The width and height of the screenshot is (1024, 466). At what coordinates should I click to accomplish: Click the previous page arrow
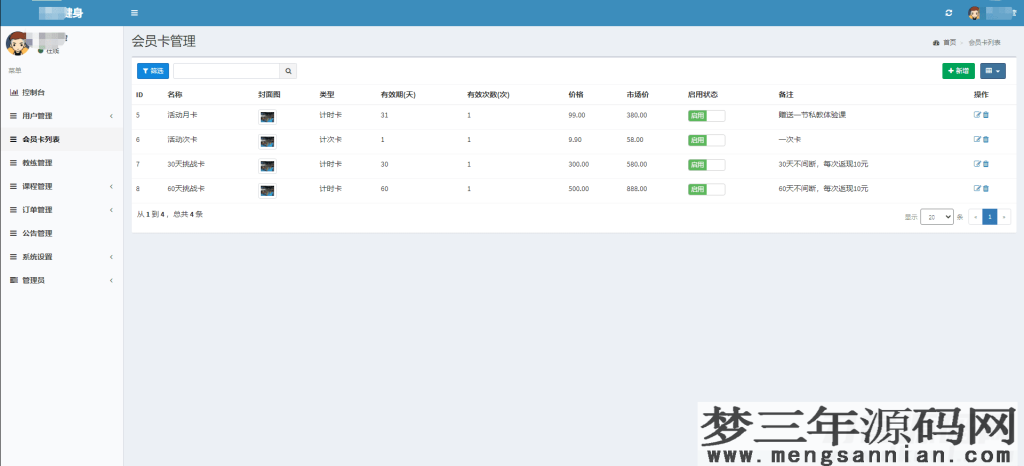pyautogui.click(x=976, y=217)
